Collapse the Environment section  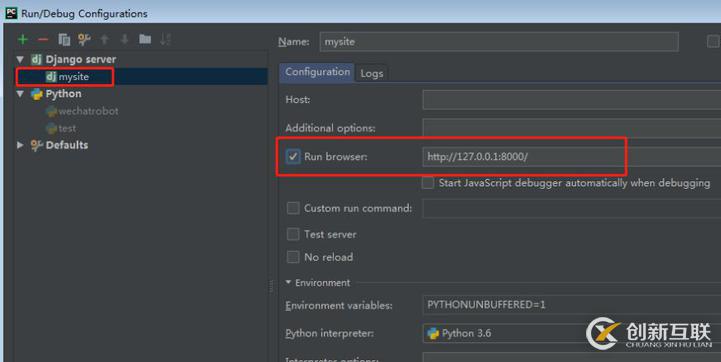288,282
